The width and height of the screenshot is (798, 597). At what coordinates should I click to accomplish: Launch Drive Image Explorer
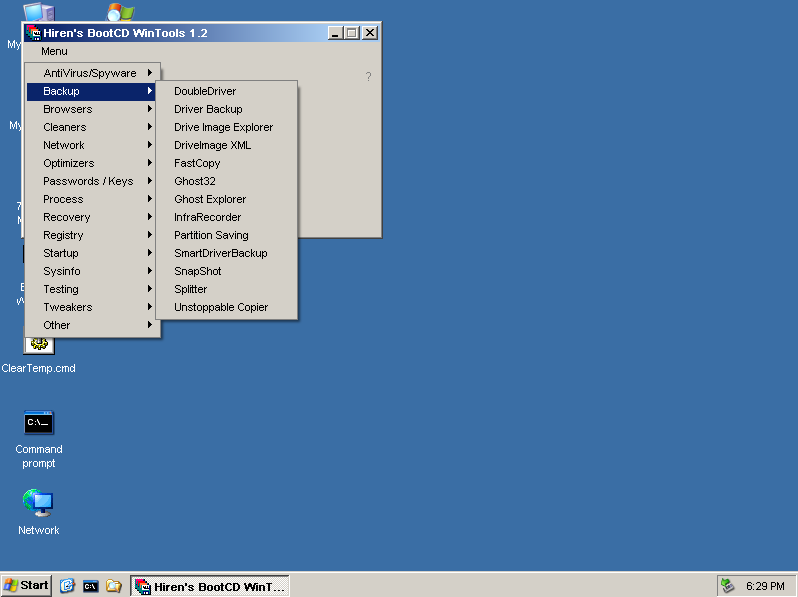click(227, 127)
